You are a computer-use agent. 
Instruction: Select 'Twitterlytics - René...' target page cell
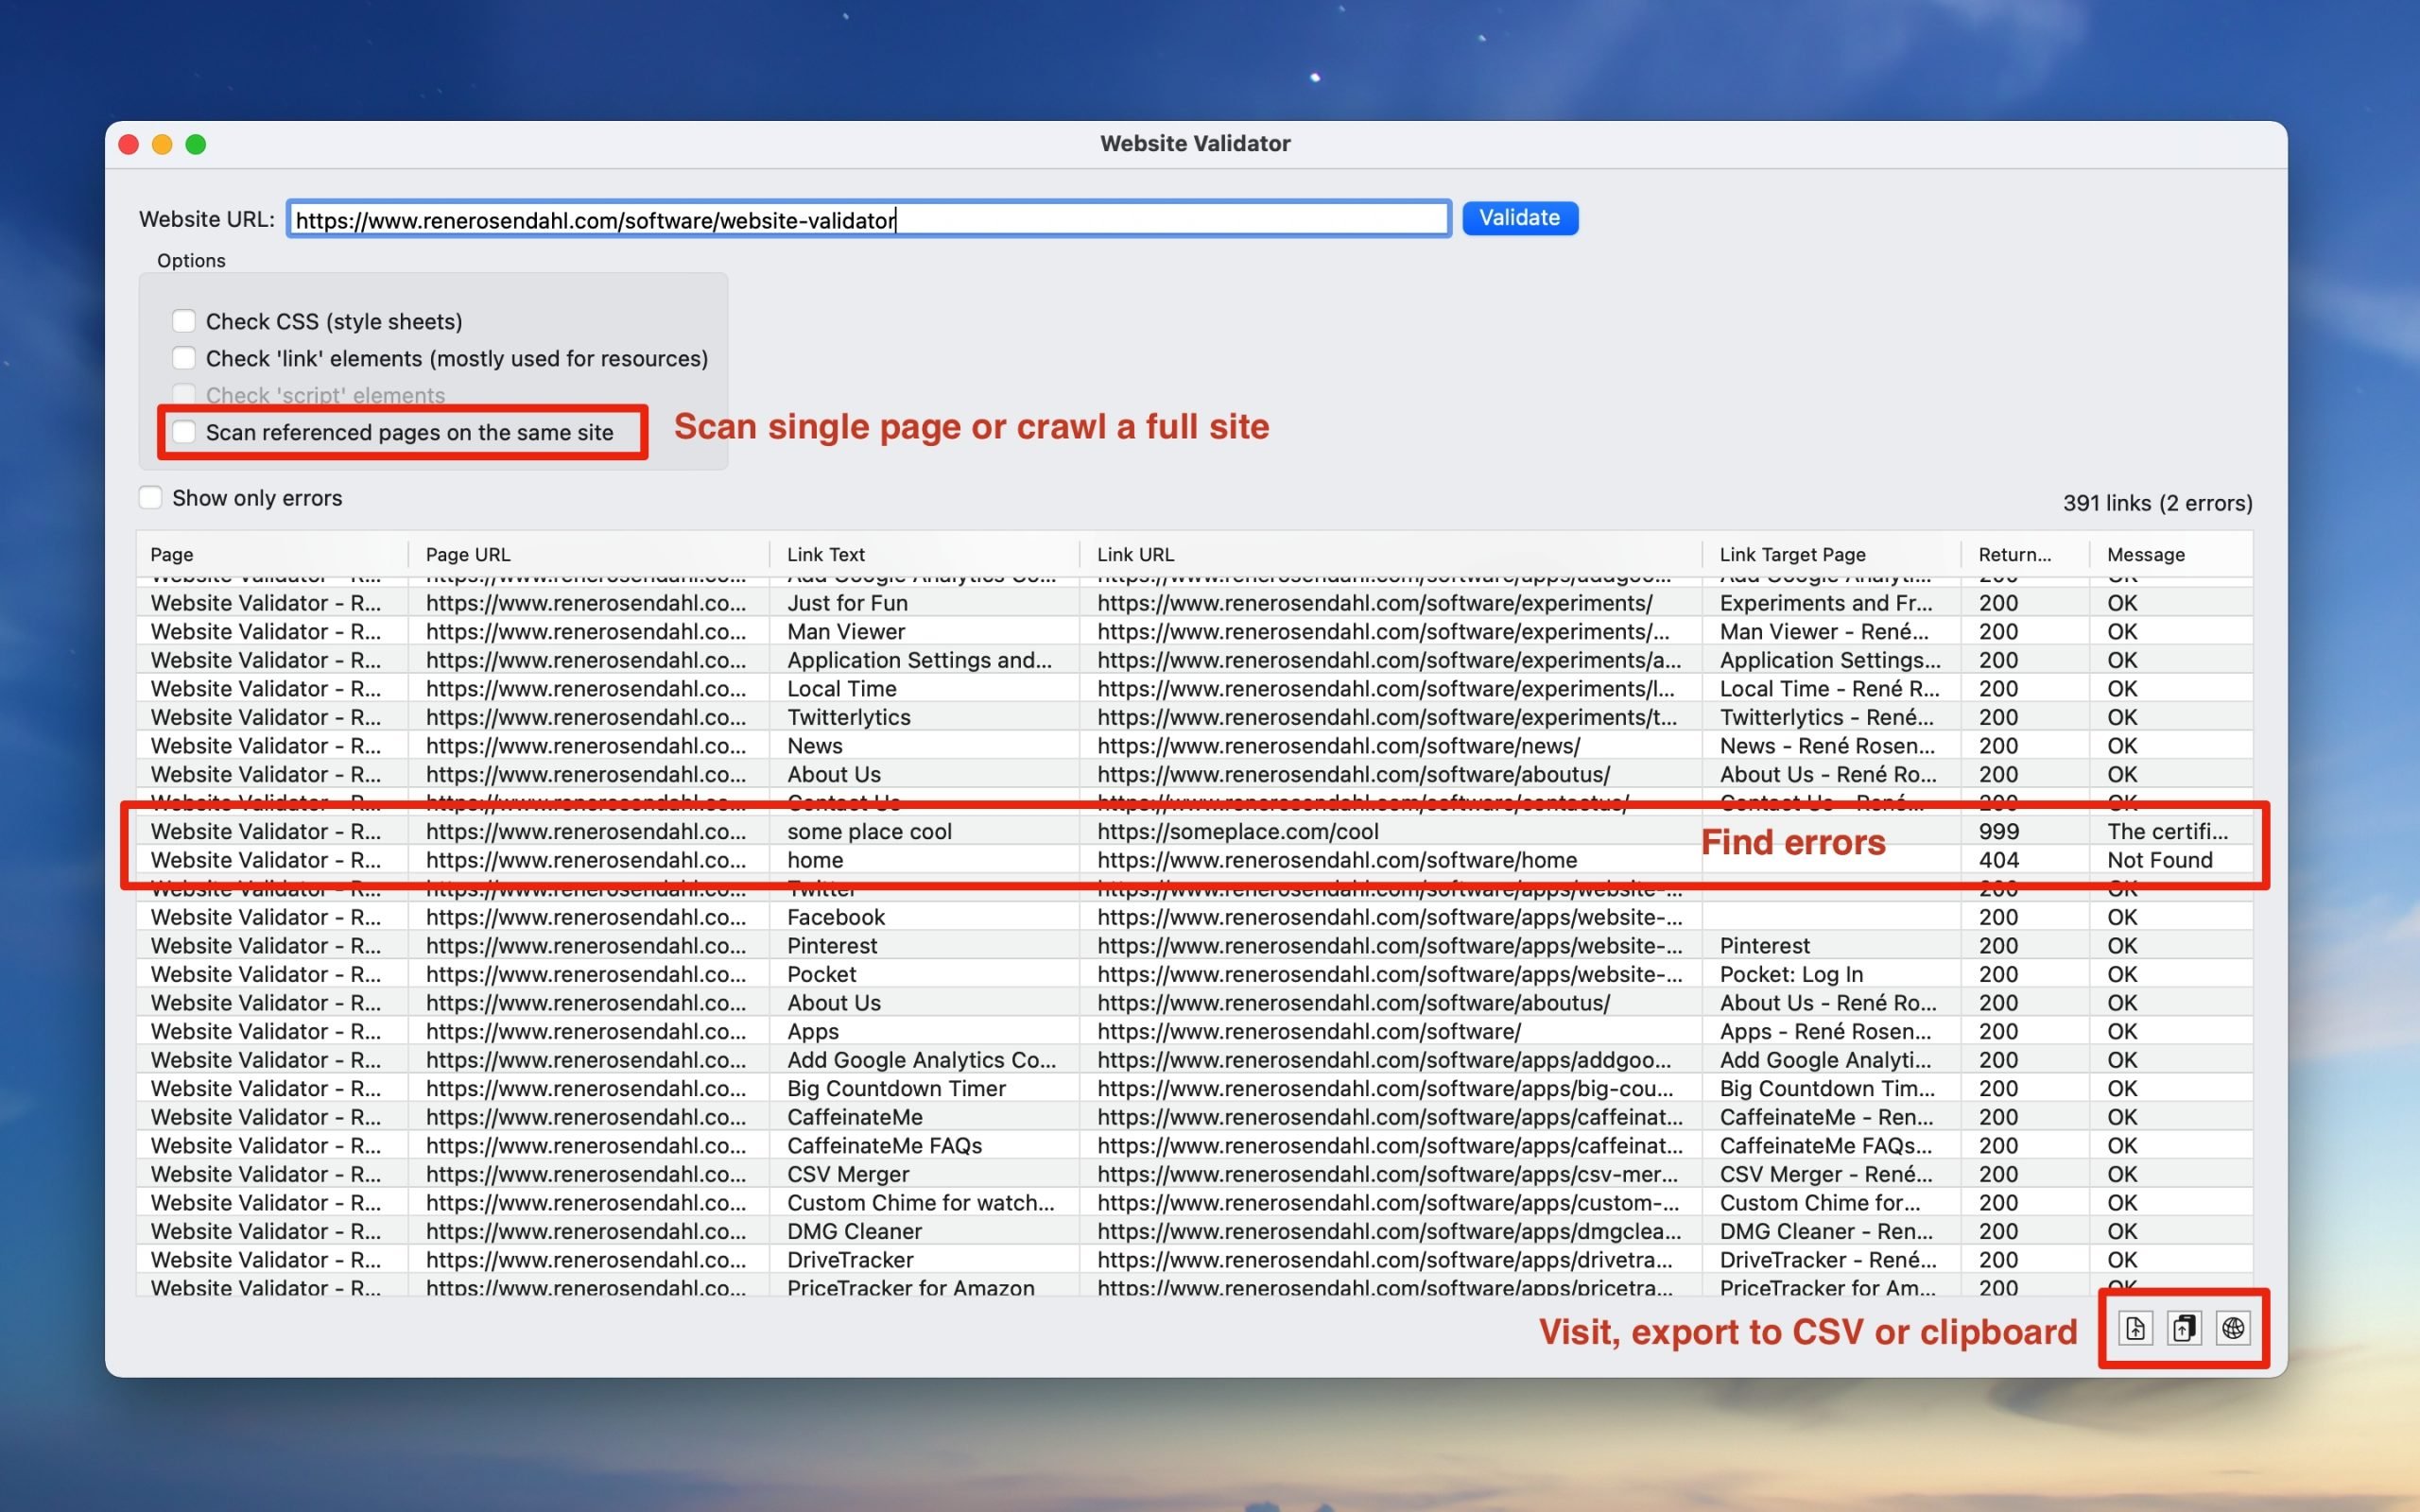click(x=1827, y=717)
